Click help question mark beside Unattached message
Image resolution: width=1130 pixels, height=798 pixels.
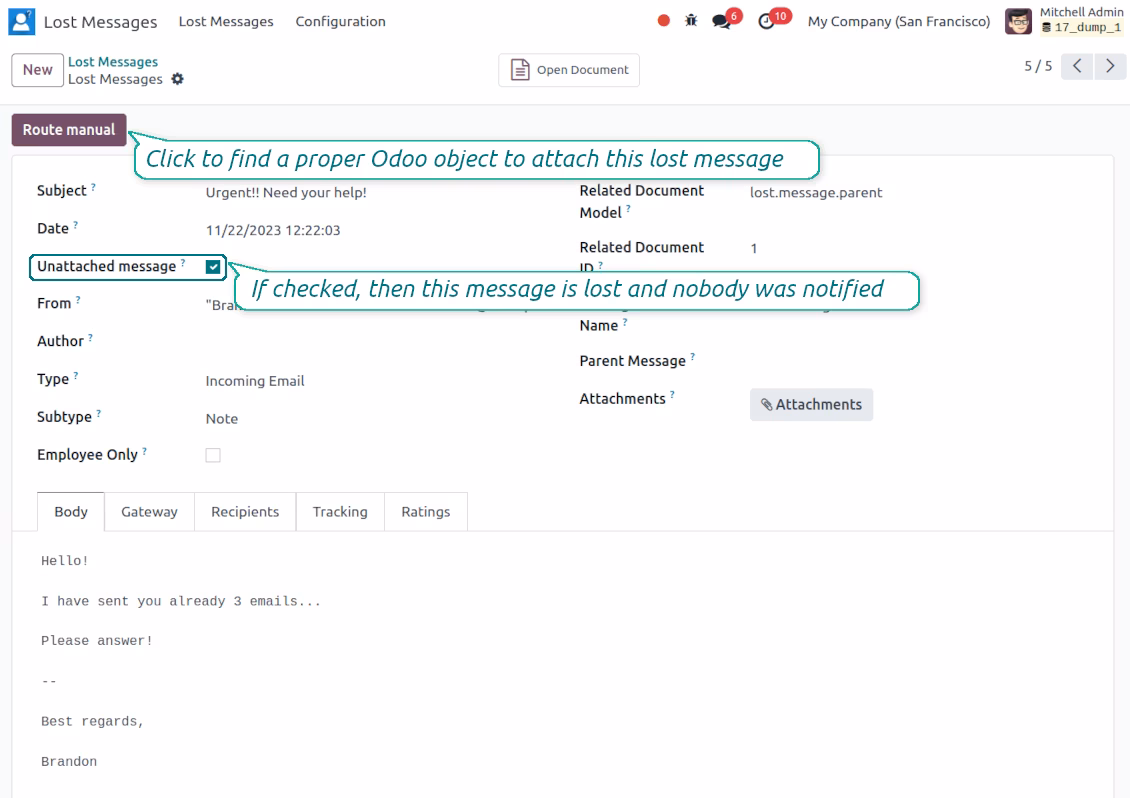coord(183,263)
